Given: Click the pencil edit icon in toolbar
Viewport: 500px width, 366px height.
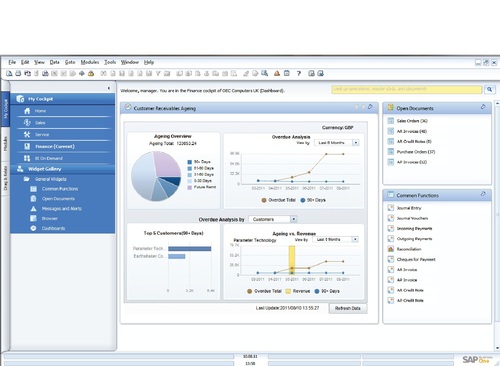Looking at the screenshot, I should click(x=246, y=73).
